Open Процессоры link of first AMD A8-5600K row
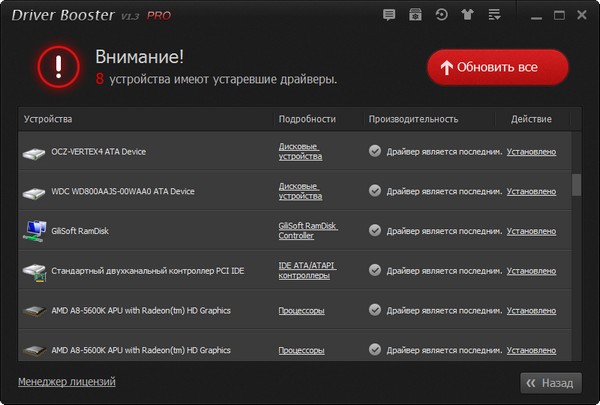The height and width of the screenshot is (405, 600). [x=302, y=310]
